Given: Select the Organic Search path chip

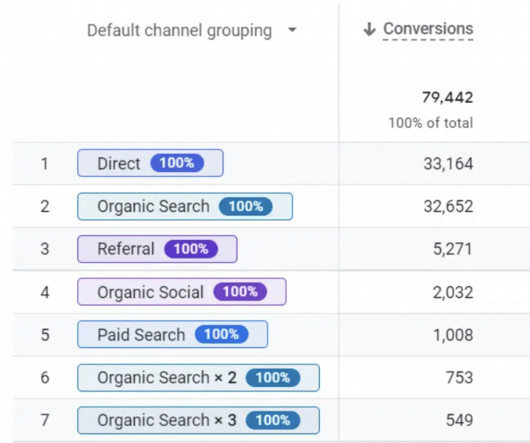Looking at the screenshot, I should click(185, 206).
